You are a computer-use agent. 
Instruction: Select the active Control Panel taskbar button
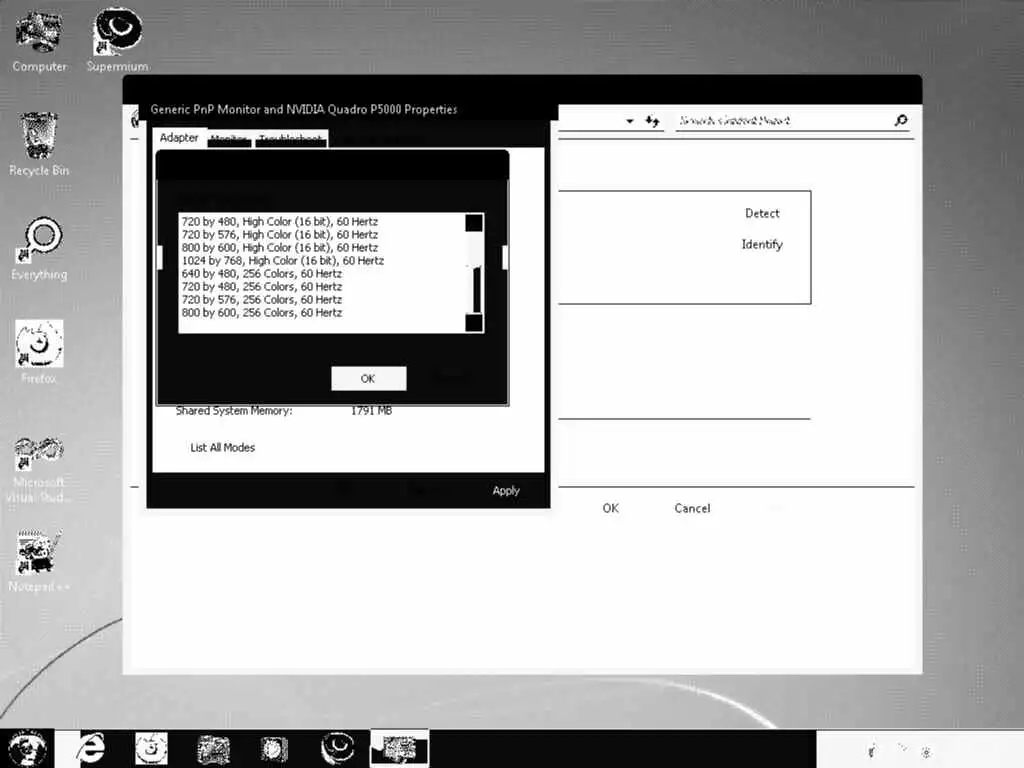pos(400,748)
